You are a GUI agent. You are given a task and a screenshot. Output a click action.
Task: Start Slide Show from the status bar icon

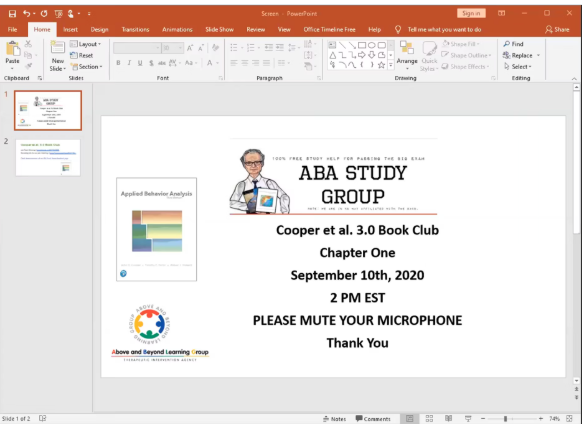click(x=468, y=418)
